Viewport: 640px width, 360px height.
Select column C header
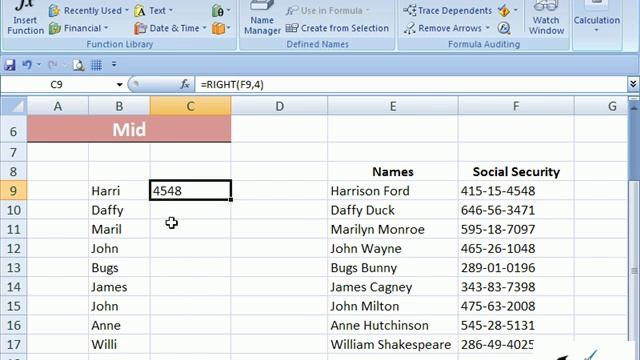(x=190, y=106)
